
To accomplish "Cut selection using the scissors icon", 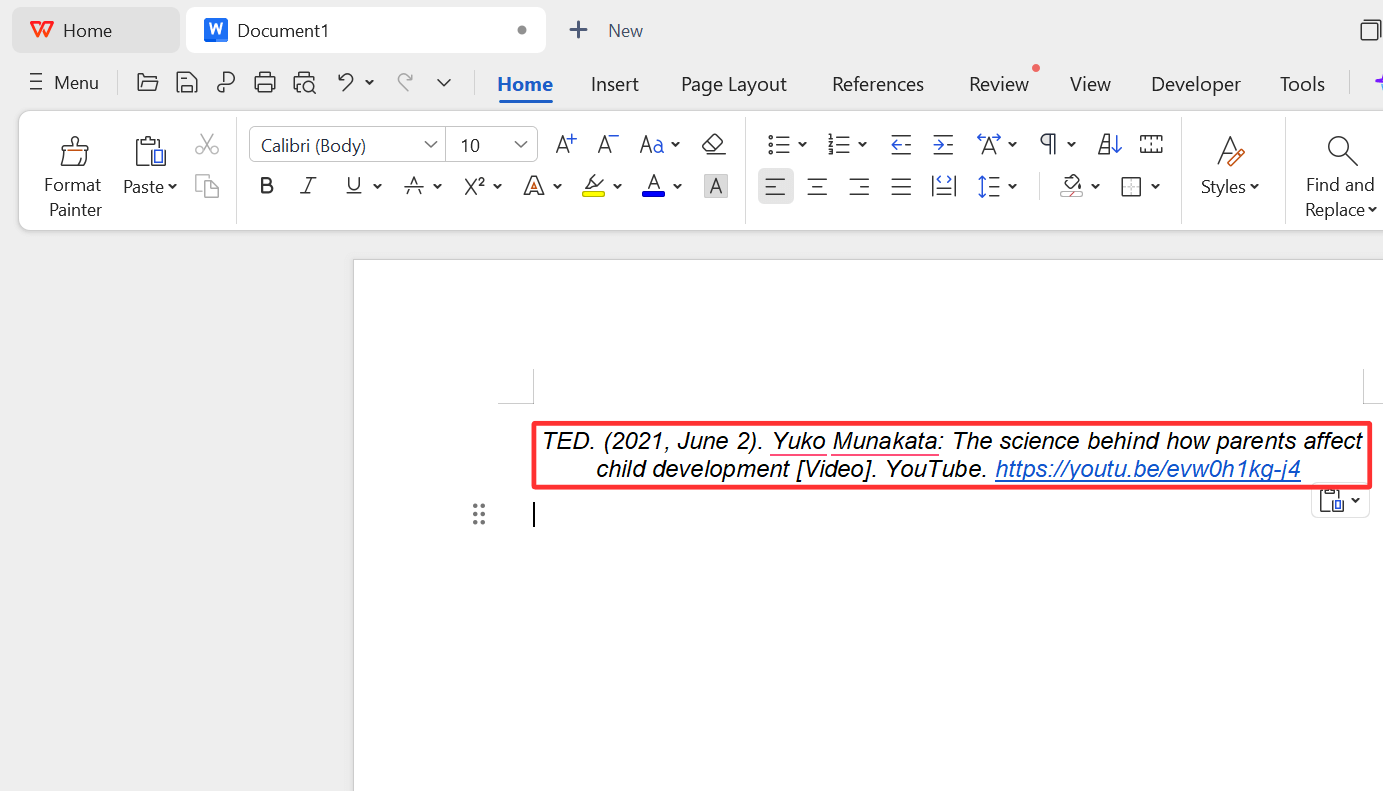I will pyautogui.click(x=206, y=143).
